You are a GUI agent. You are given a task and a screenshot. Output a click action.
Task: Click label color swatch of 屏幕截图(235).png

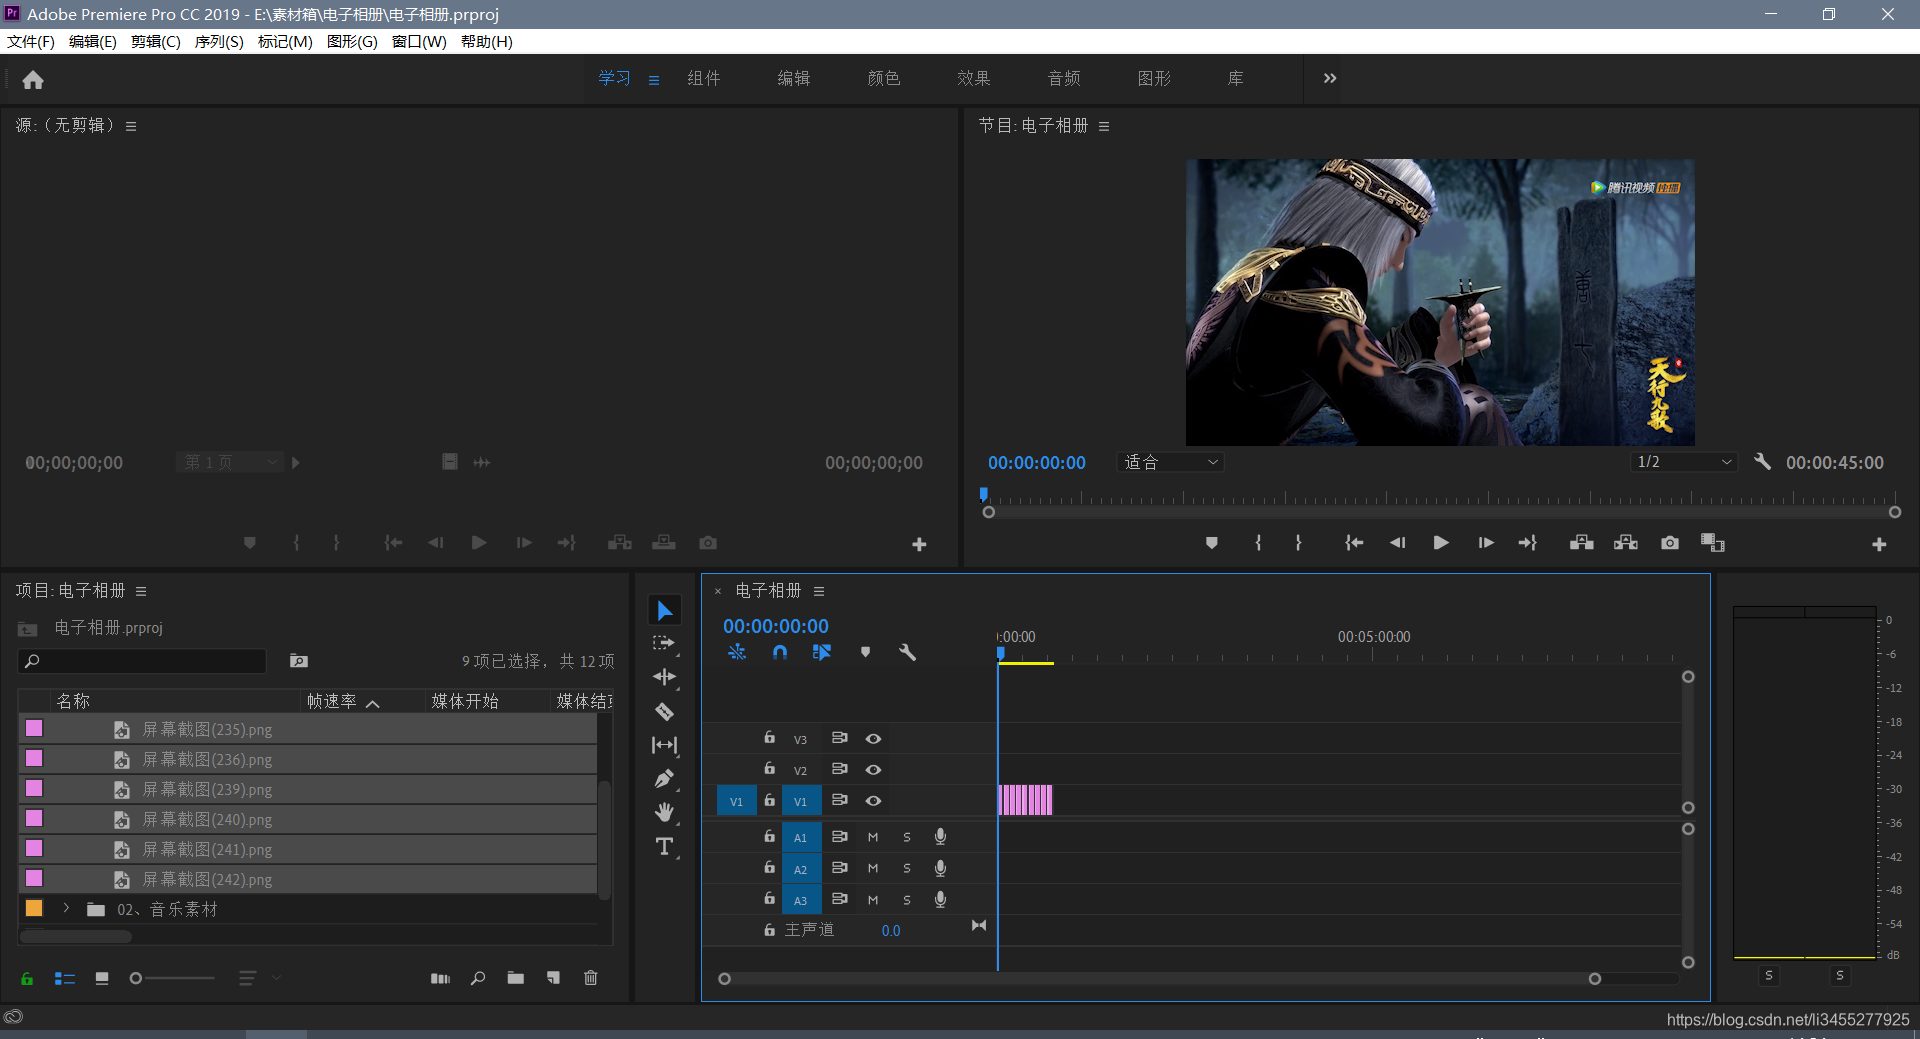(x=34, y=728)
